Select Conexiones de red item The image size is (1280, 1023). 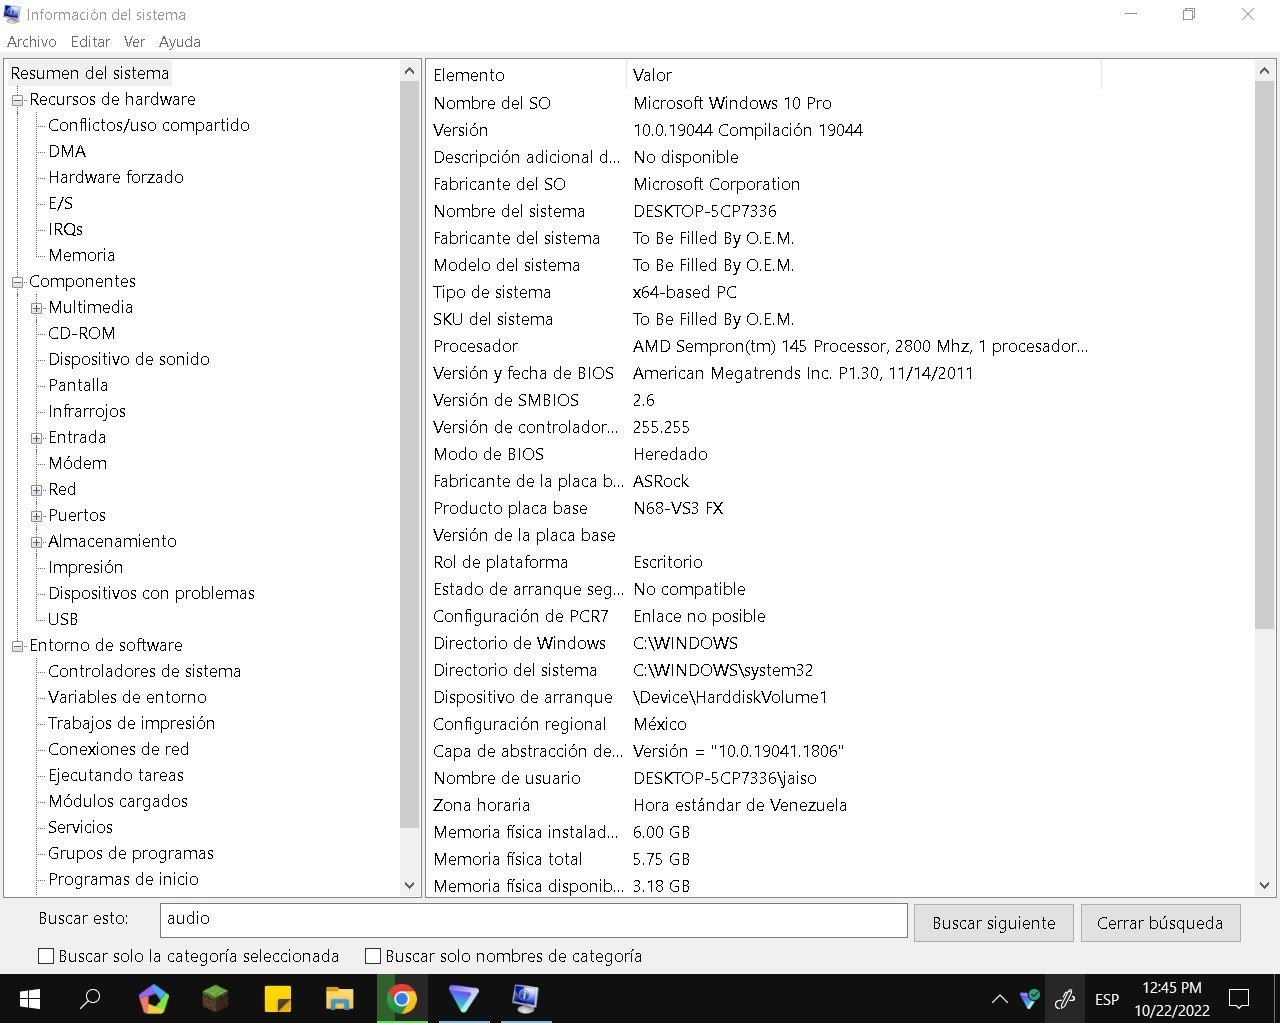coord(118,749)
